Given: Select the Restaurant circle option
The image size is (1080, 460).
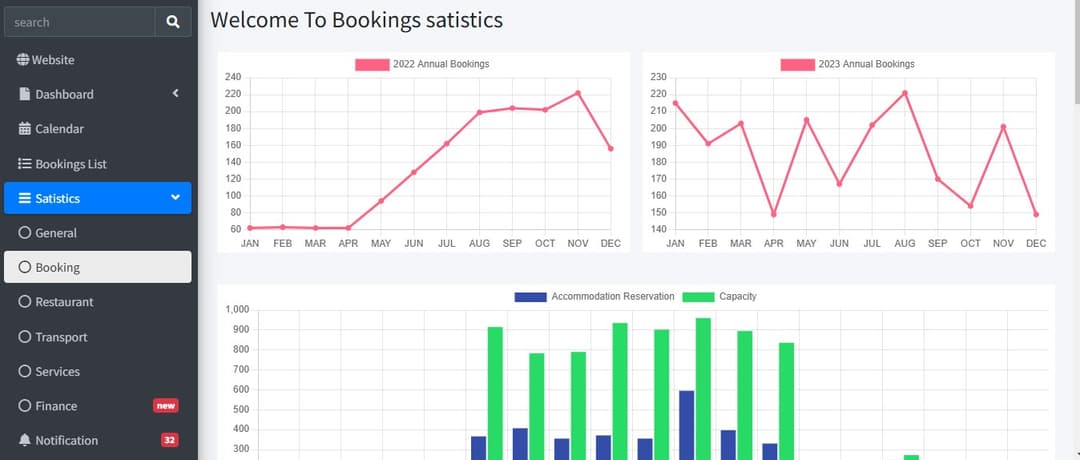Looking at the screenshot, I should 25,302.
